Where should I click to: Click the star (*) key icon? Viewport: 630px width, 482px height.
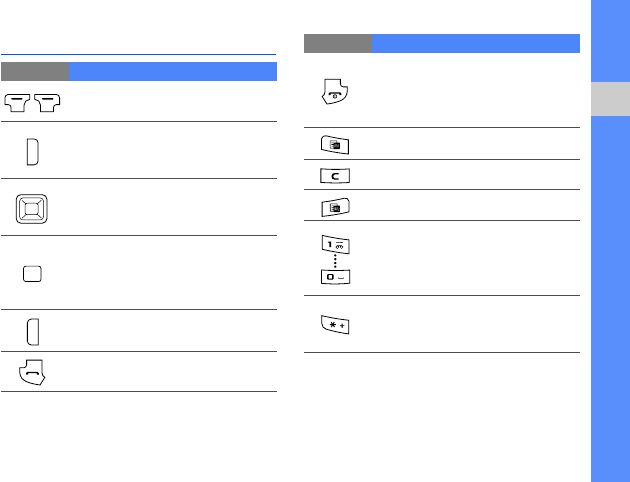pos(333,326)
